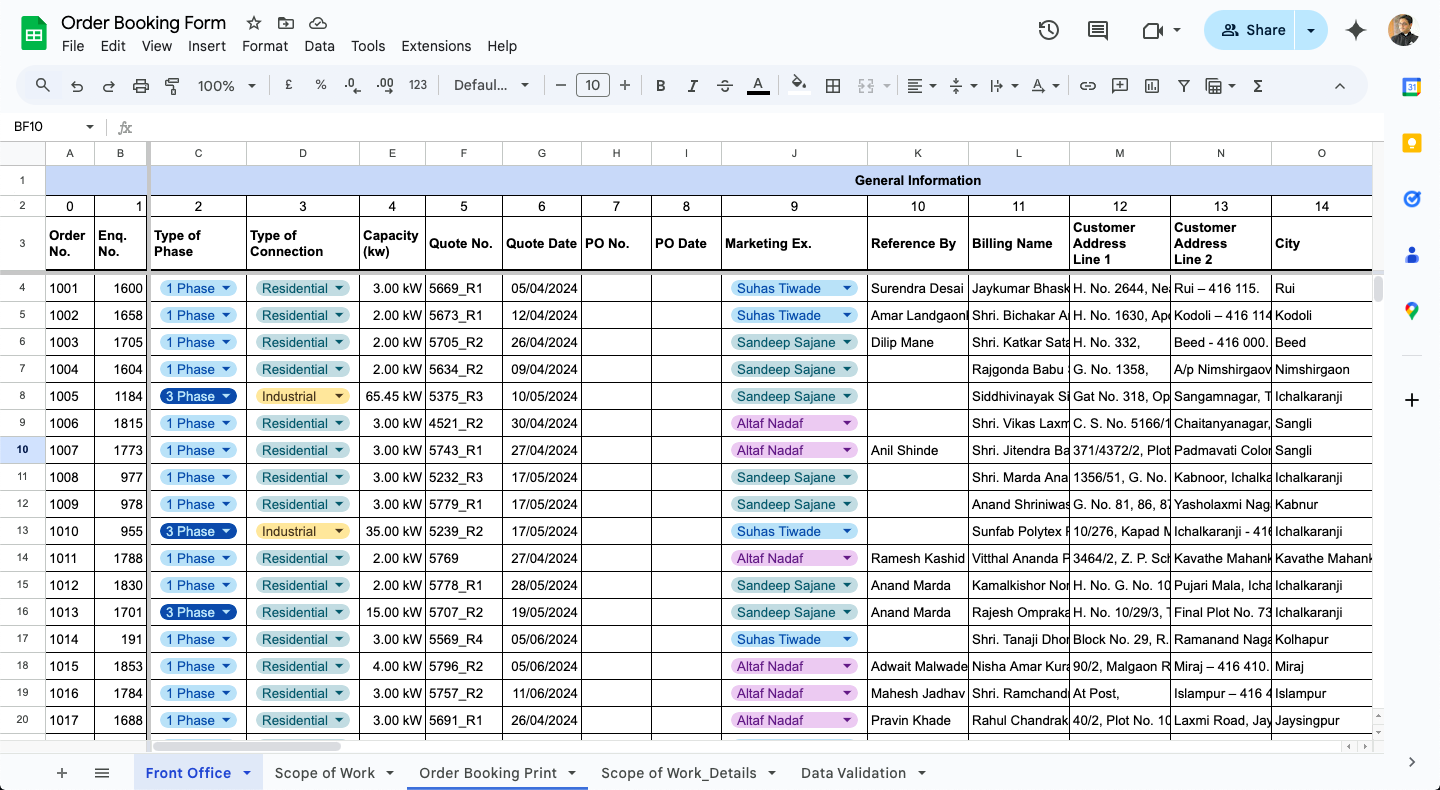The height and width of the screenshot is (790, 1440).
Task: Open the Insert menu
Action: (x=207, y=46)
